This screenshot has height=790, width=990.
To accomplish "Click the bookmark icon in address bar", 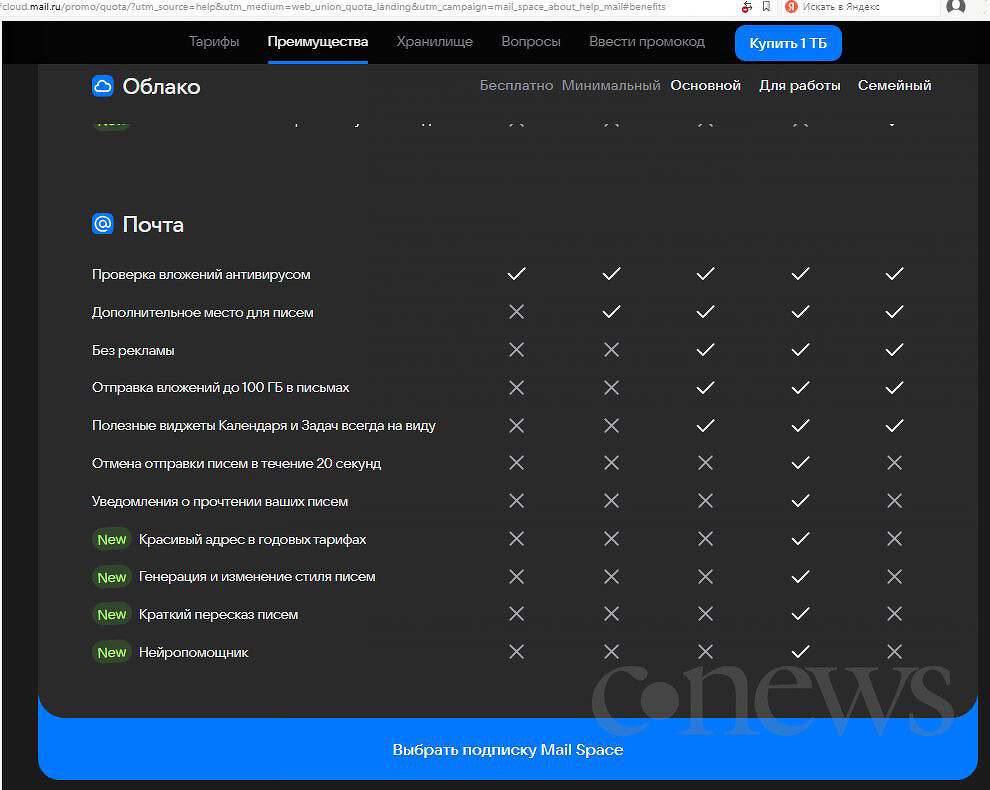I will 766,7.
